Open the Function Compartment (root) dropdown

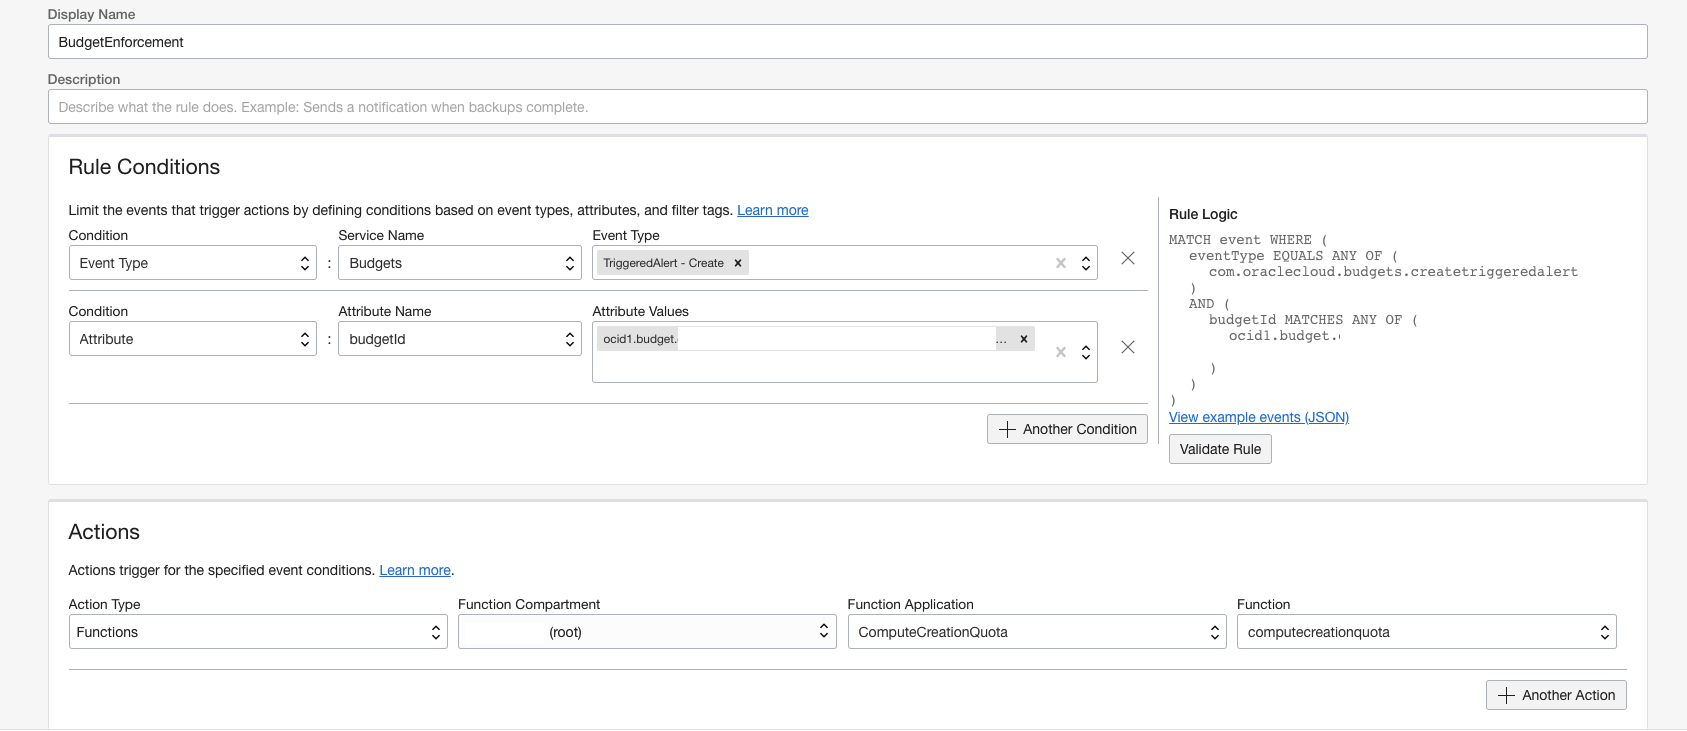click(x=647, y=632)
